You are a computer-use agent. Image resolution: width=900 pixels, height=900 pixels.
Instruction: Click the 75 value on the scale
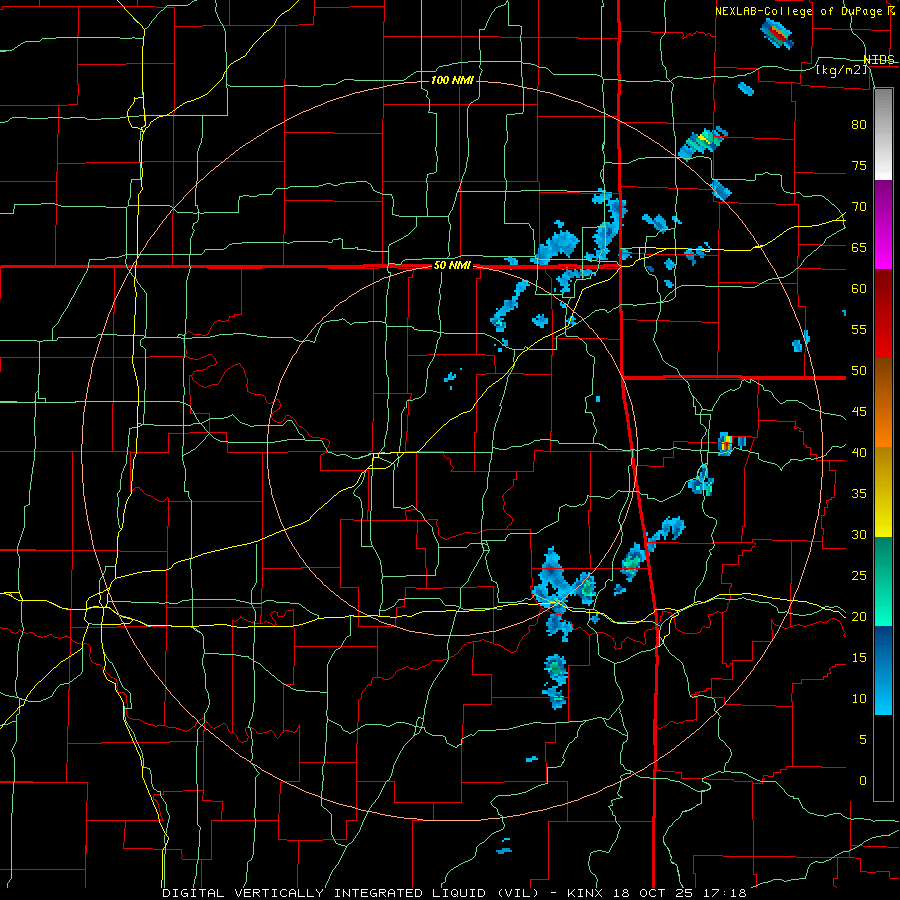pyautogui.click(x=859, y=165)
